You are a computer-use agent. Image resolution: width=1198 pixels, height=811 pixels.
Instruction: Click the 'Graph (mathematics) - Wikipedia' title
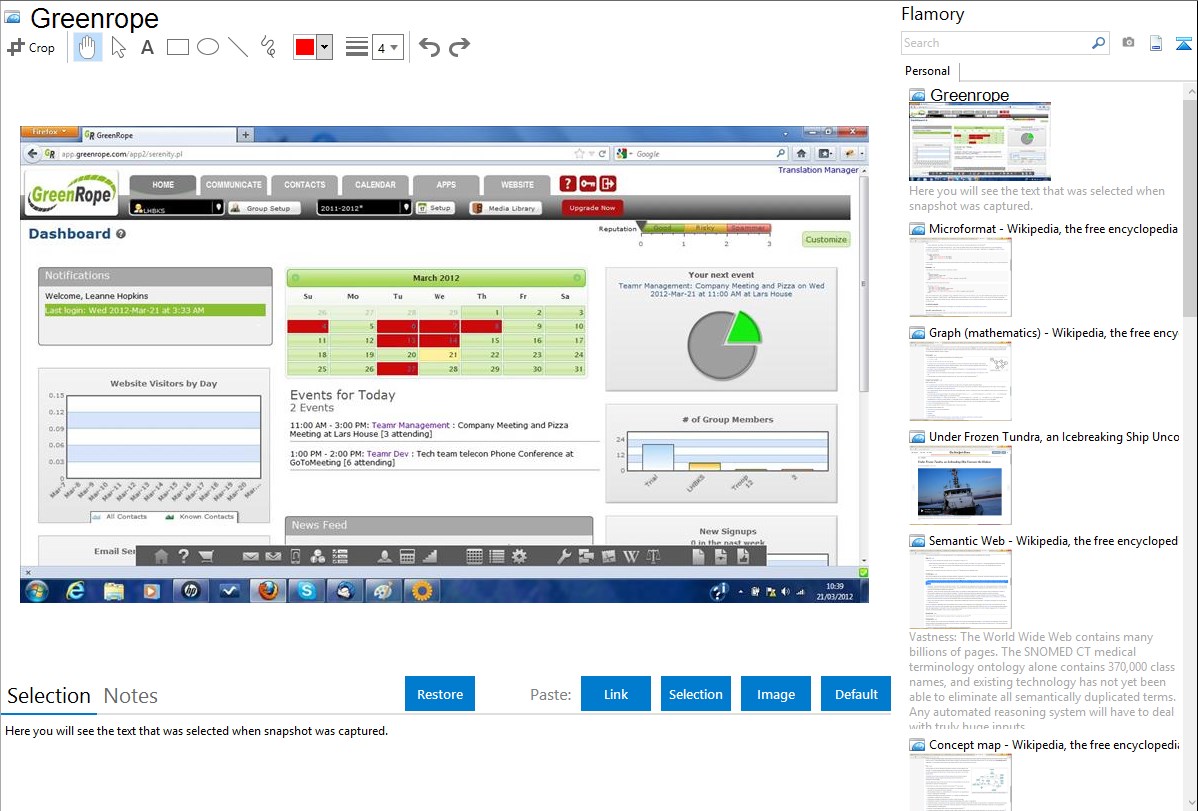[x=1053, y=333]
